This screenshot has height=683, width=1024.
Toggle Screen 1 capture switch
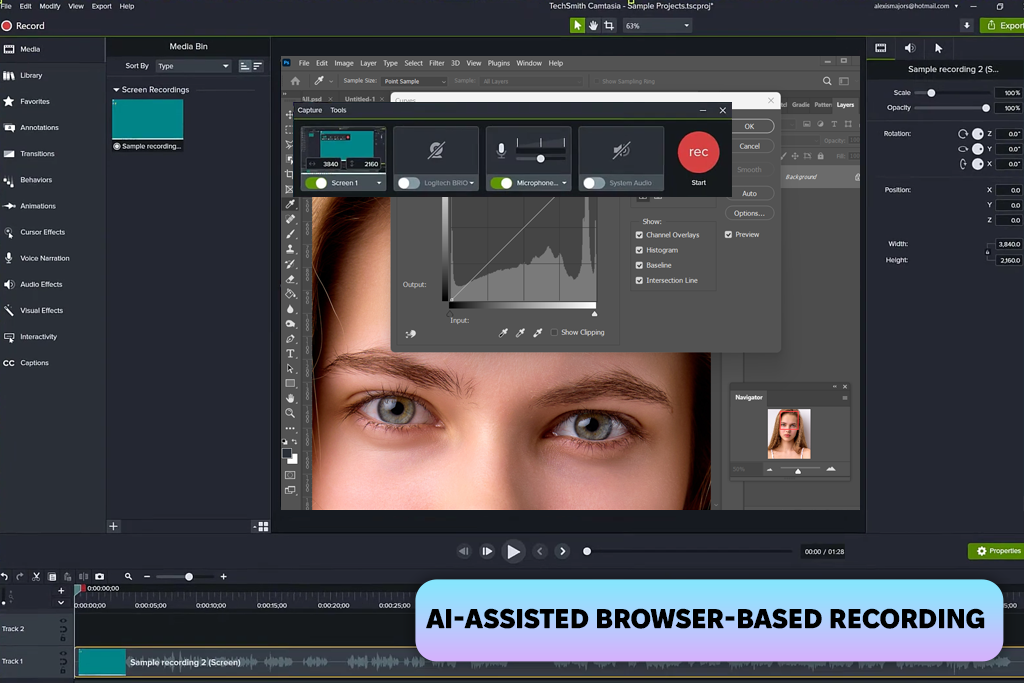coord(316,183)
